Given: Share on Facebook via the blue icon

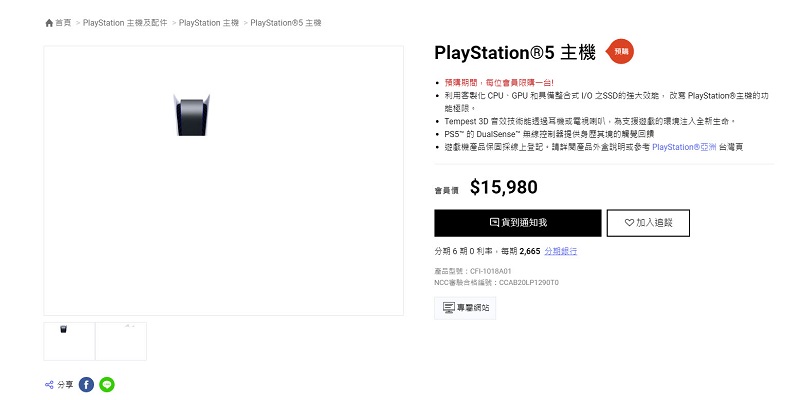Looking at the screenshot, I should [x=86, y=384].
